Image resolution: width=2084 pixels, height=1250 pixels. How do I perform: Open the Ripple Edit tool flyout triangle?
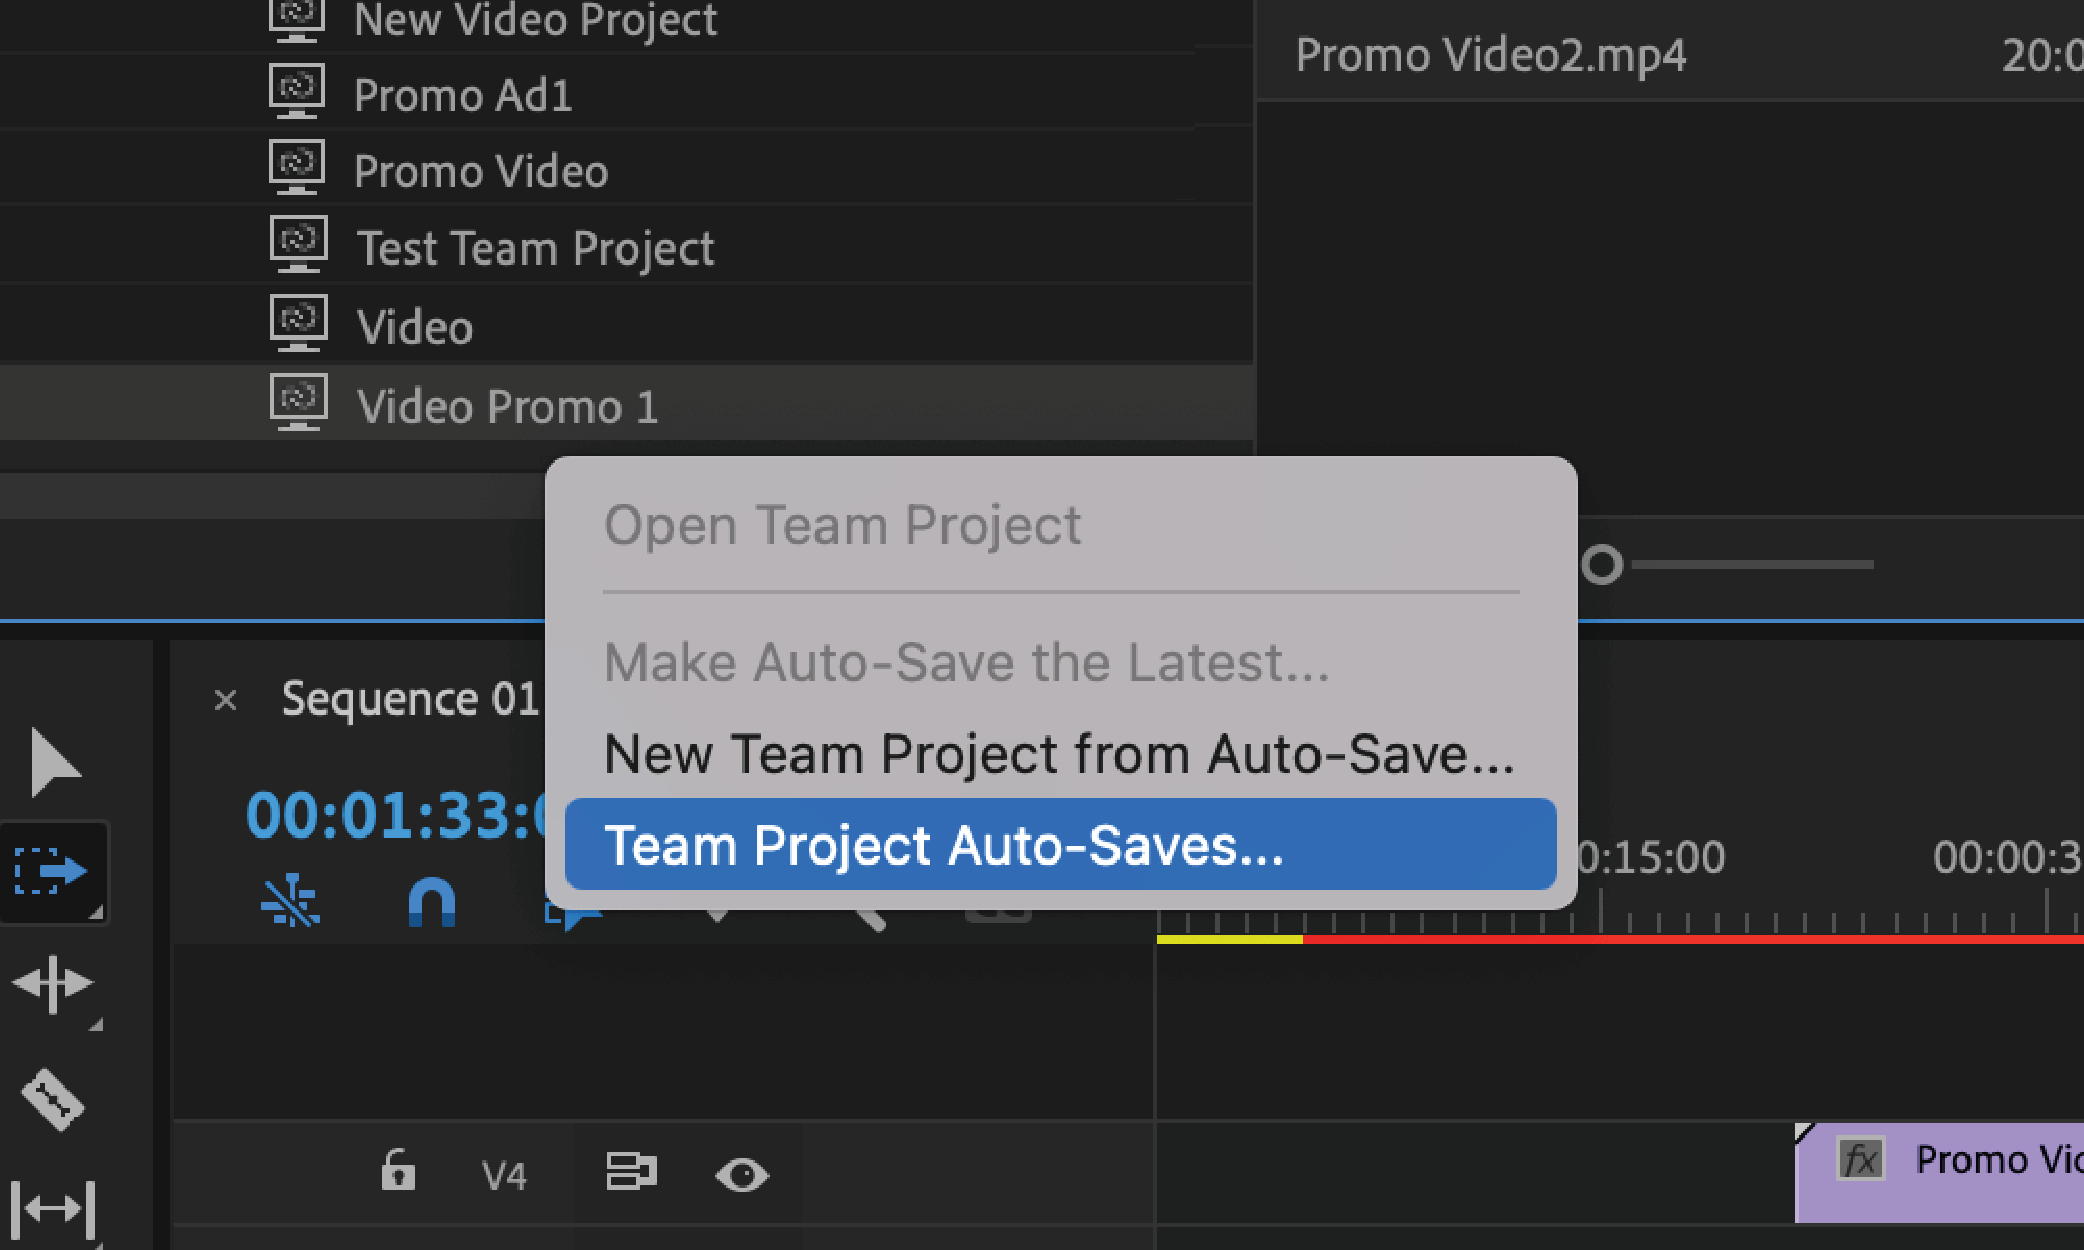click(x=97, y=1022)
